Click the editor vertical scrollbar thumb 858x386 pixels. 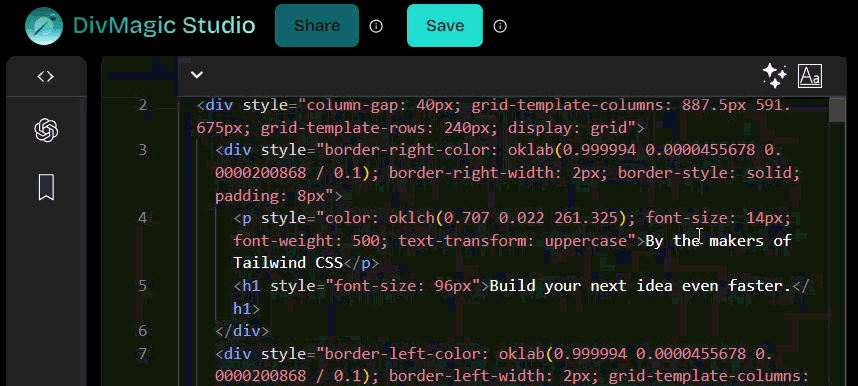coord(837,110)
